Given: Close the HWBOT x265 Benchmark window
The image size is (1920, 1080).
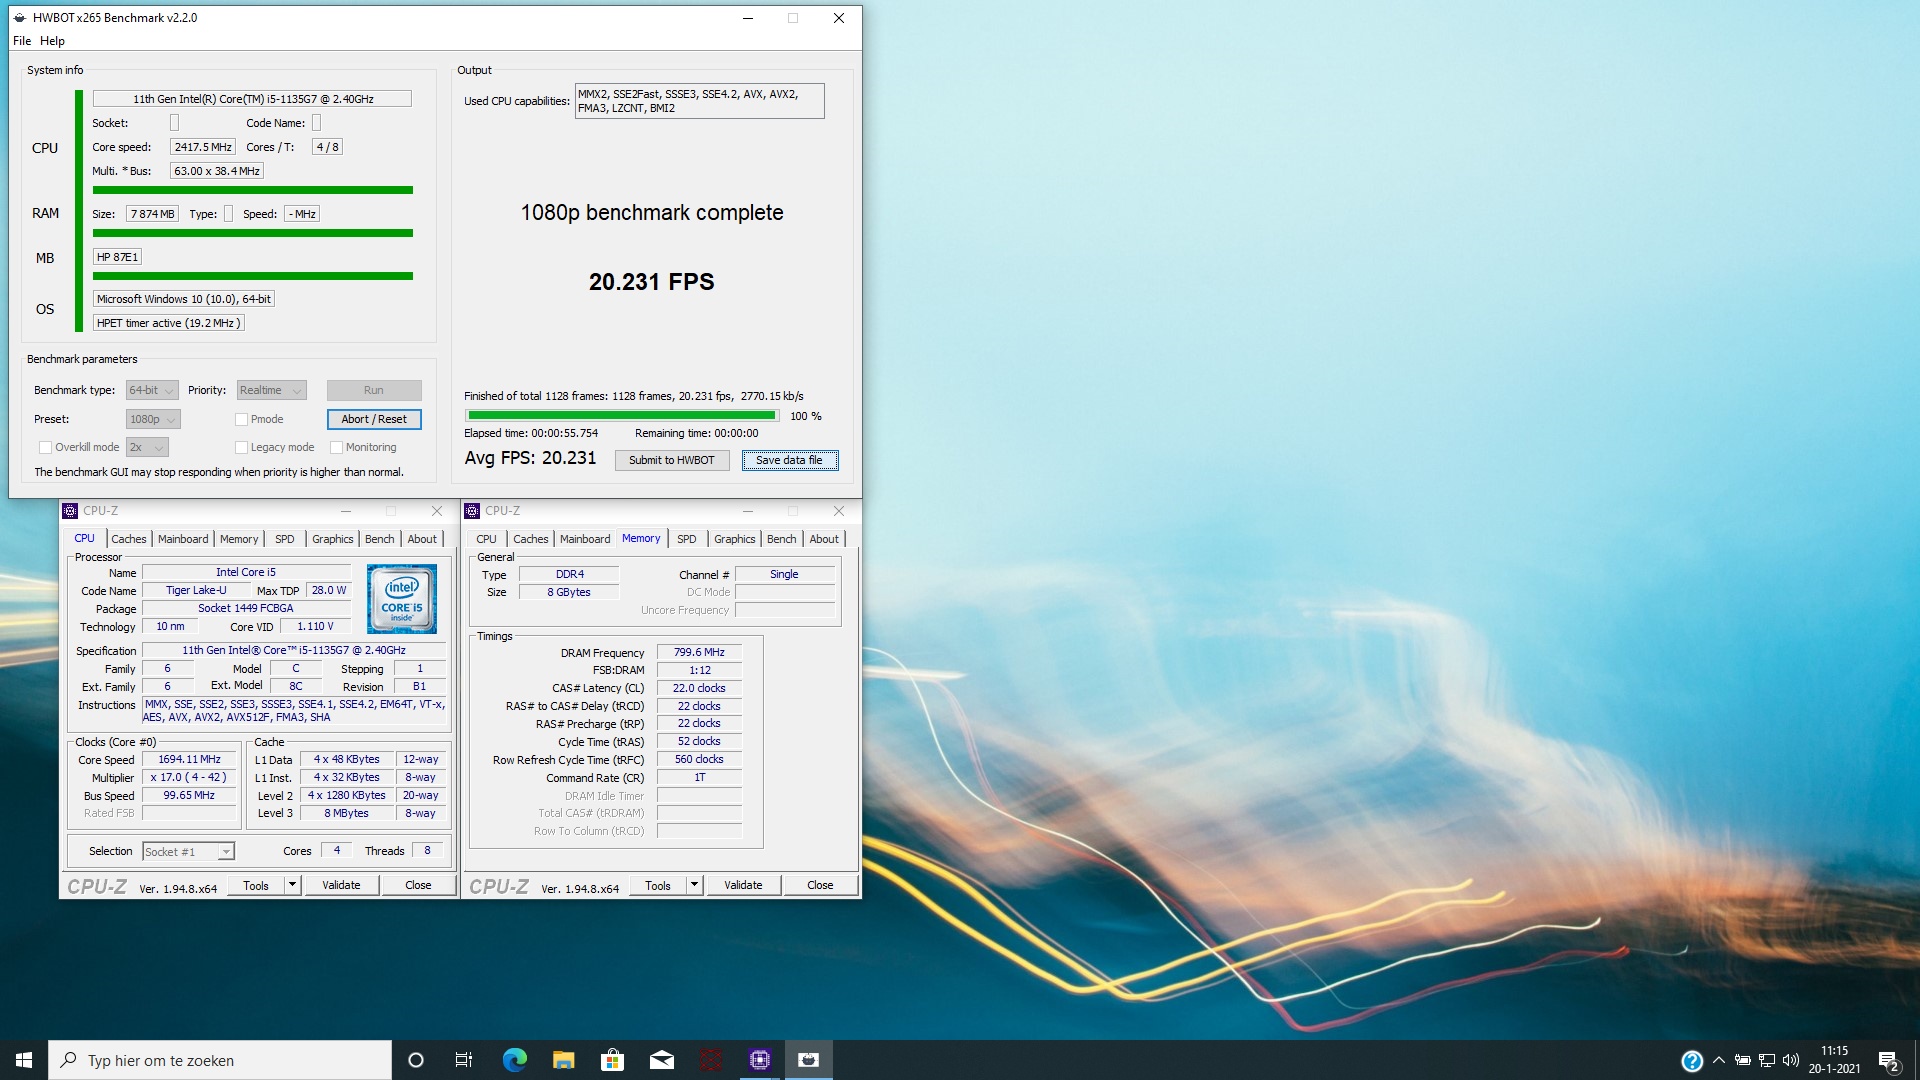Looking at the screenshot, I should (x=839, y=18).
